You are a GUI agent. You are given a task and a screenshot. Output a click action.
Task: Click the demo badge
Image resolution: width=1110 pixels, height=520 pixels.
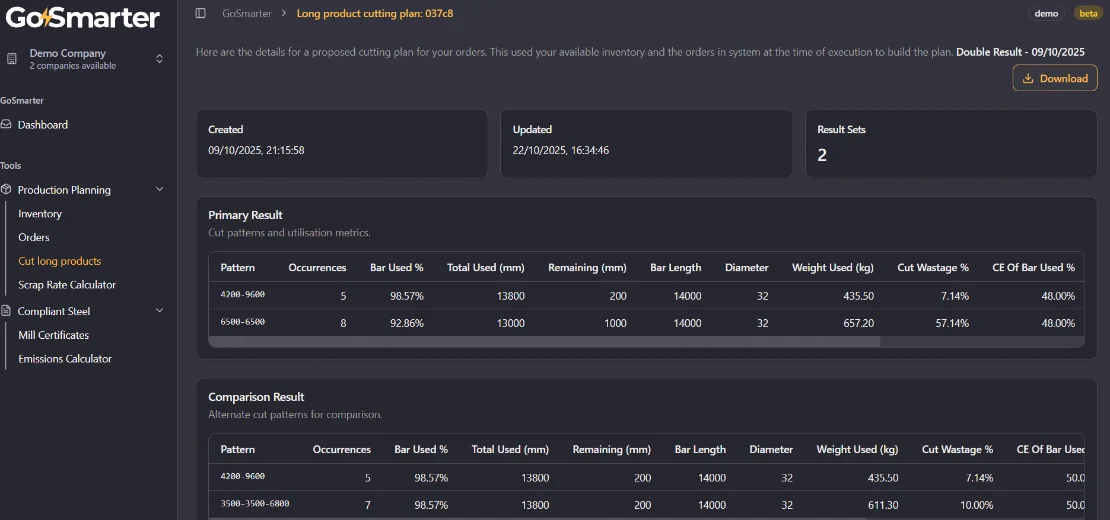tap(1046, 13)
